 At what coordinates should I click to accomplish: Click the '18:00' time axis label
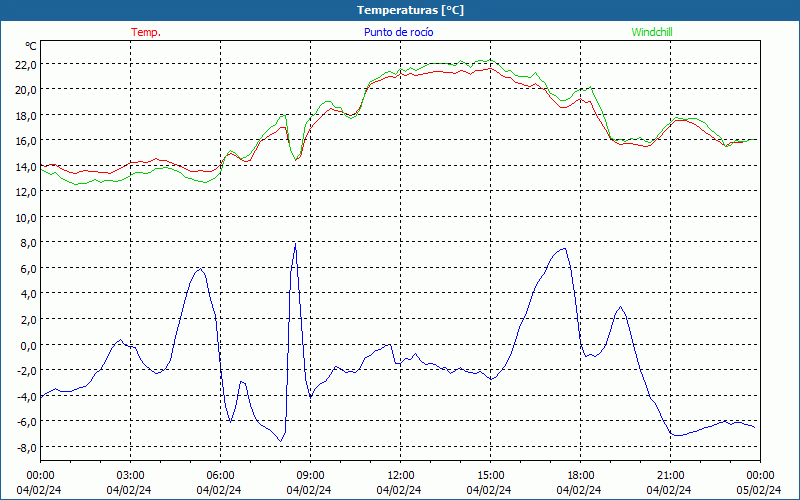point(581,476)
